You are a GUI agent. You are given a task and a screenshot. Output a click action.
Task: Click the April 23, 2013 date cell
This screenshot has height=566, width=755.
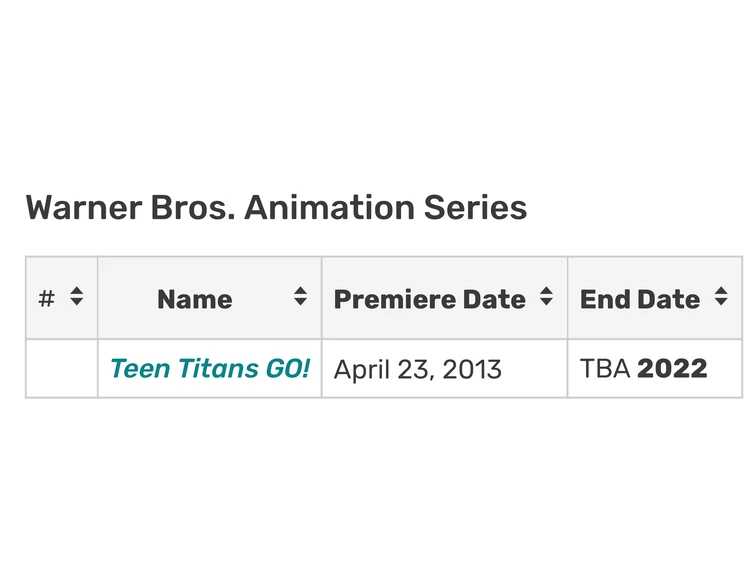(x=417, y=369)
